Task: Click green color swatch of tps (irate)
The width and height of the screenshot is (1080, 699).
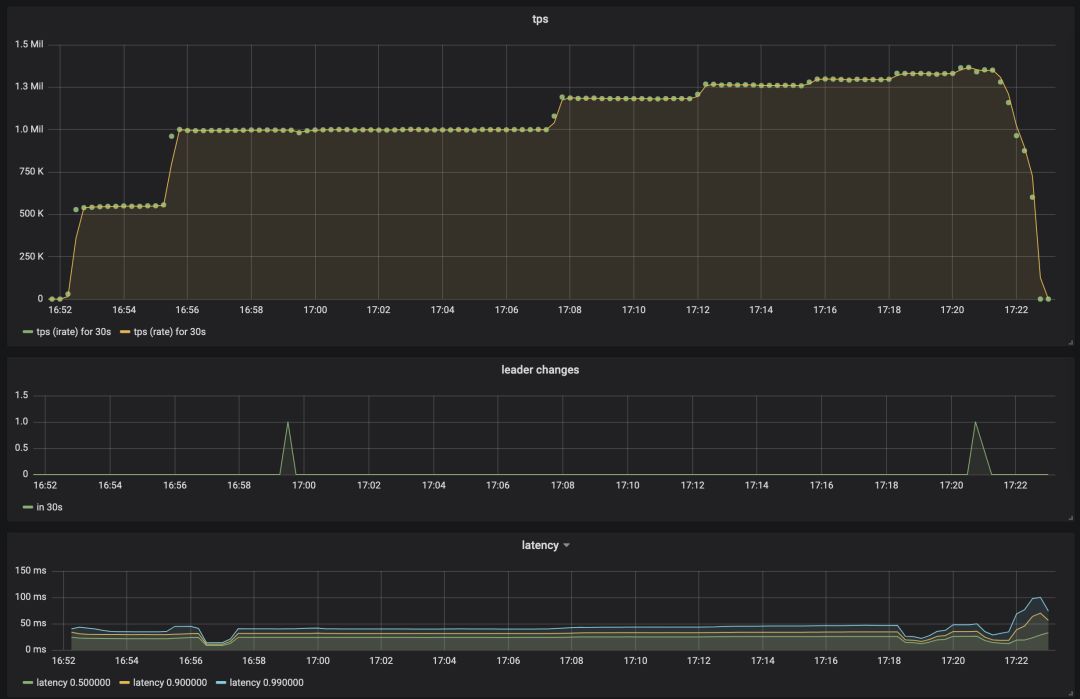Action: 27,331
